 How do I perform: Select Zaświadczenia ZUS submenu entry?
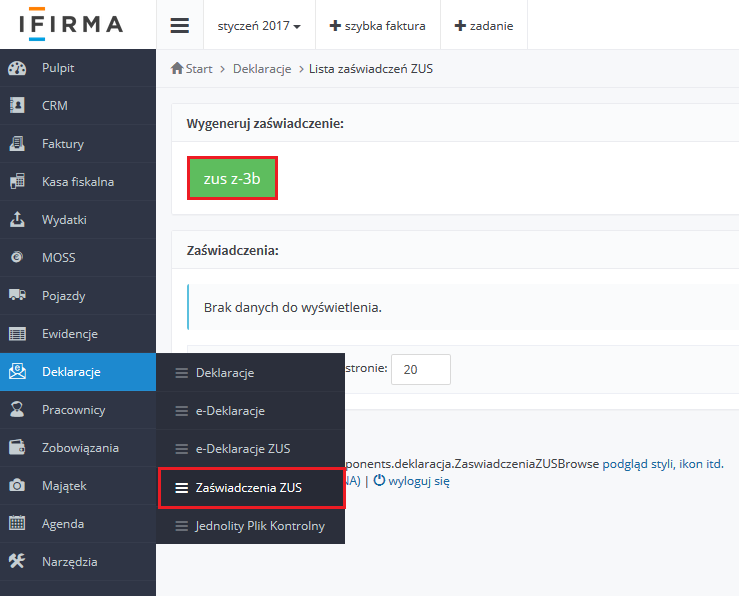(x=251, y=488)
